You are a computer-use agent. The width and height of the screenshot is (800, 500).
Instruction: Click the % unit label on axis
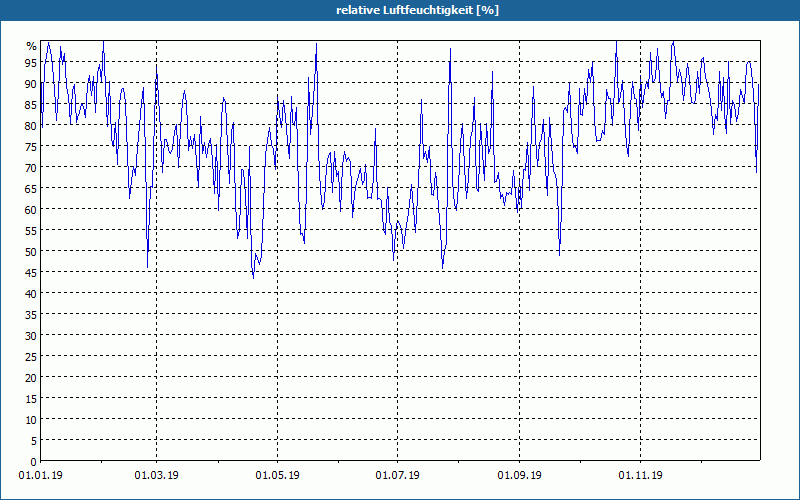tap(32, 46)
